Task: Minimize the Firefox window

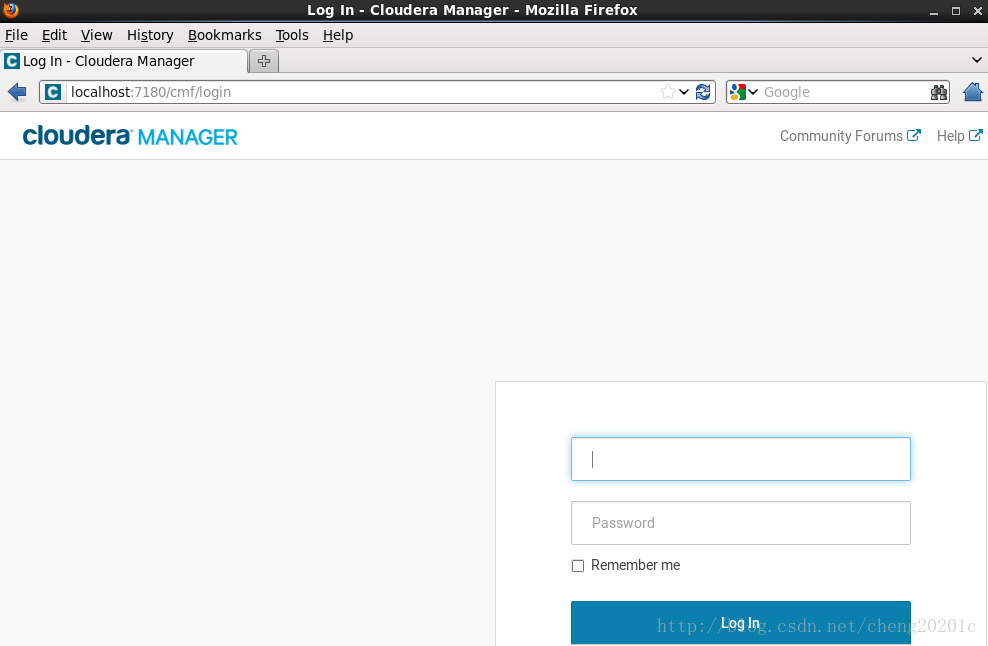Action: point(934,11)
